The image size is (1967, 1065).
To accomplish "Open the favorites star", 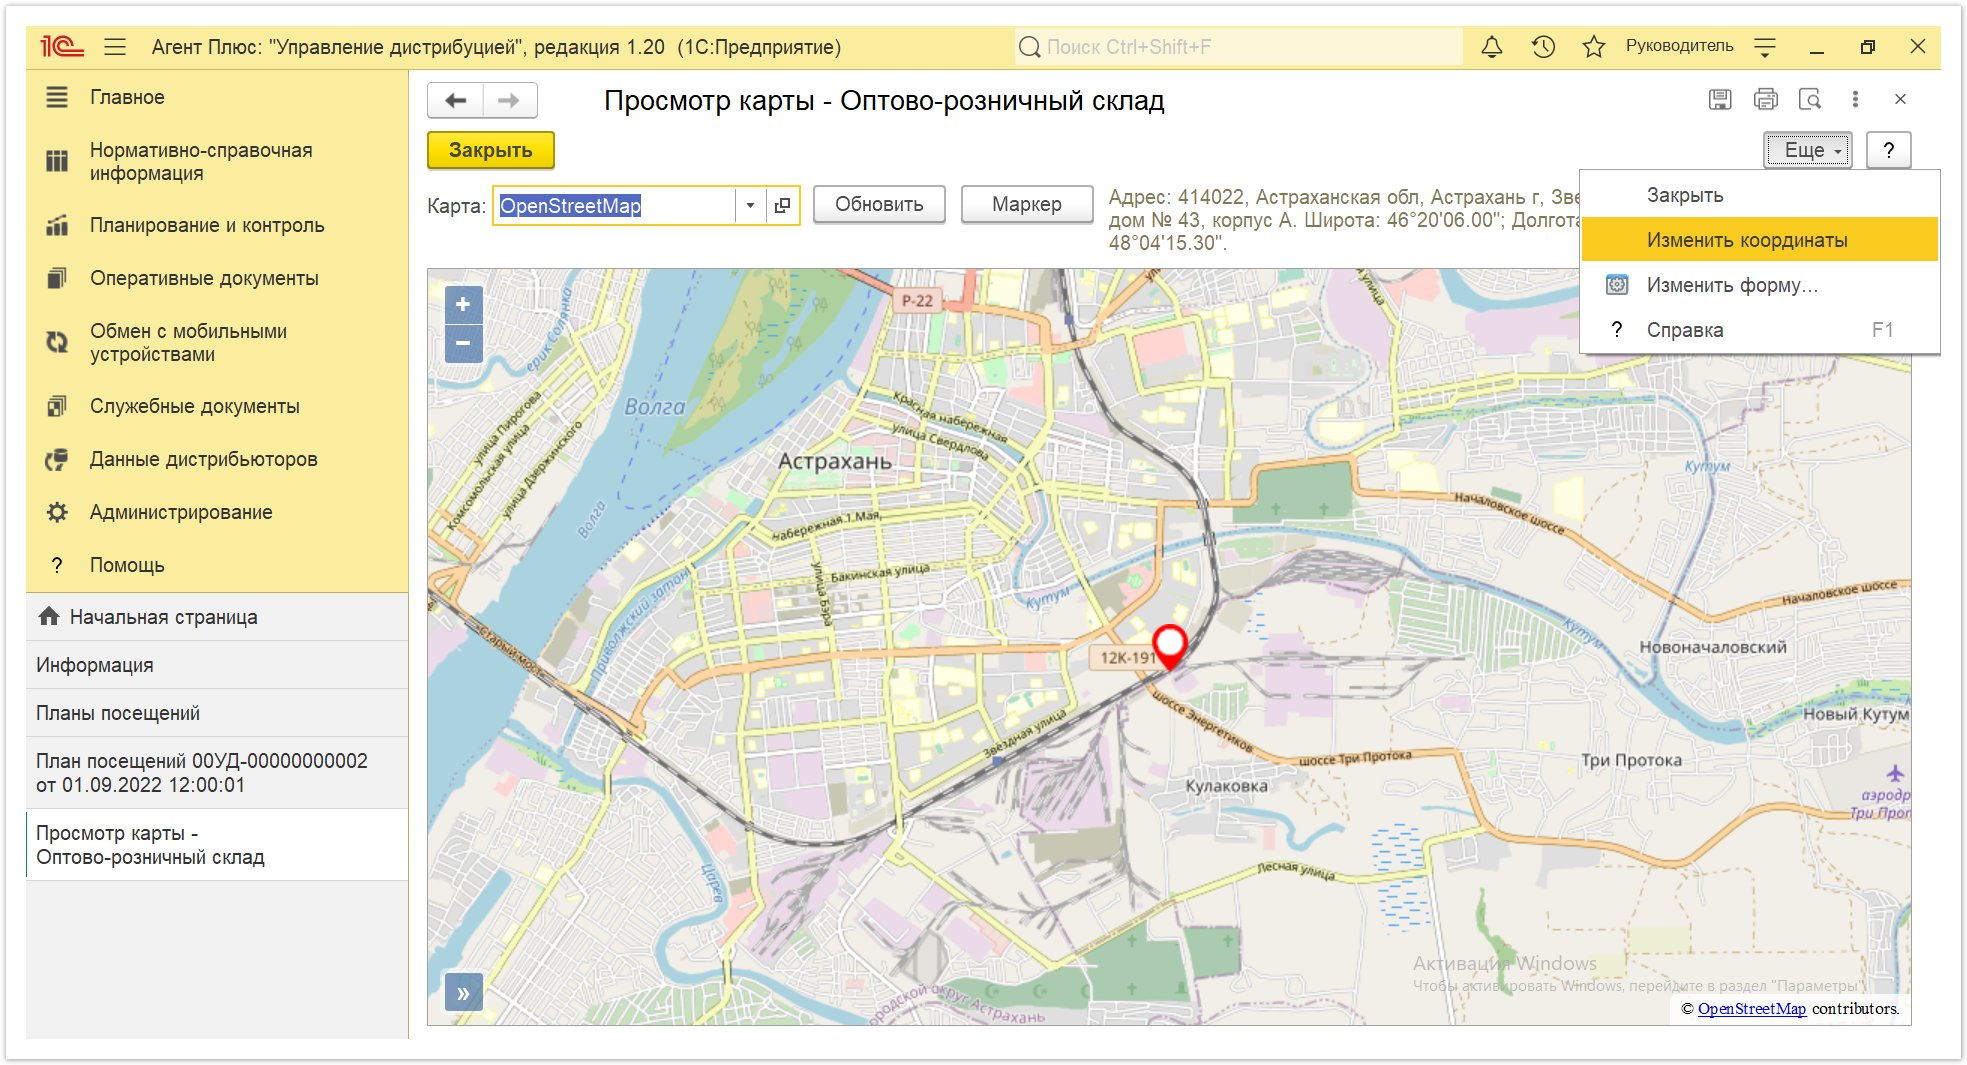I will (1594, 47).
